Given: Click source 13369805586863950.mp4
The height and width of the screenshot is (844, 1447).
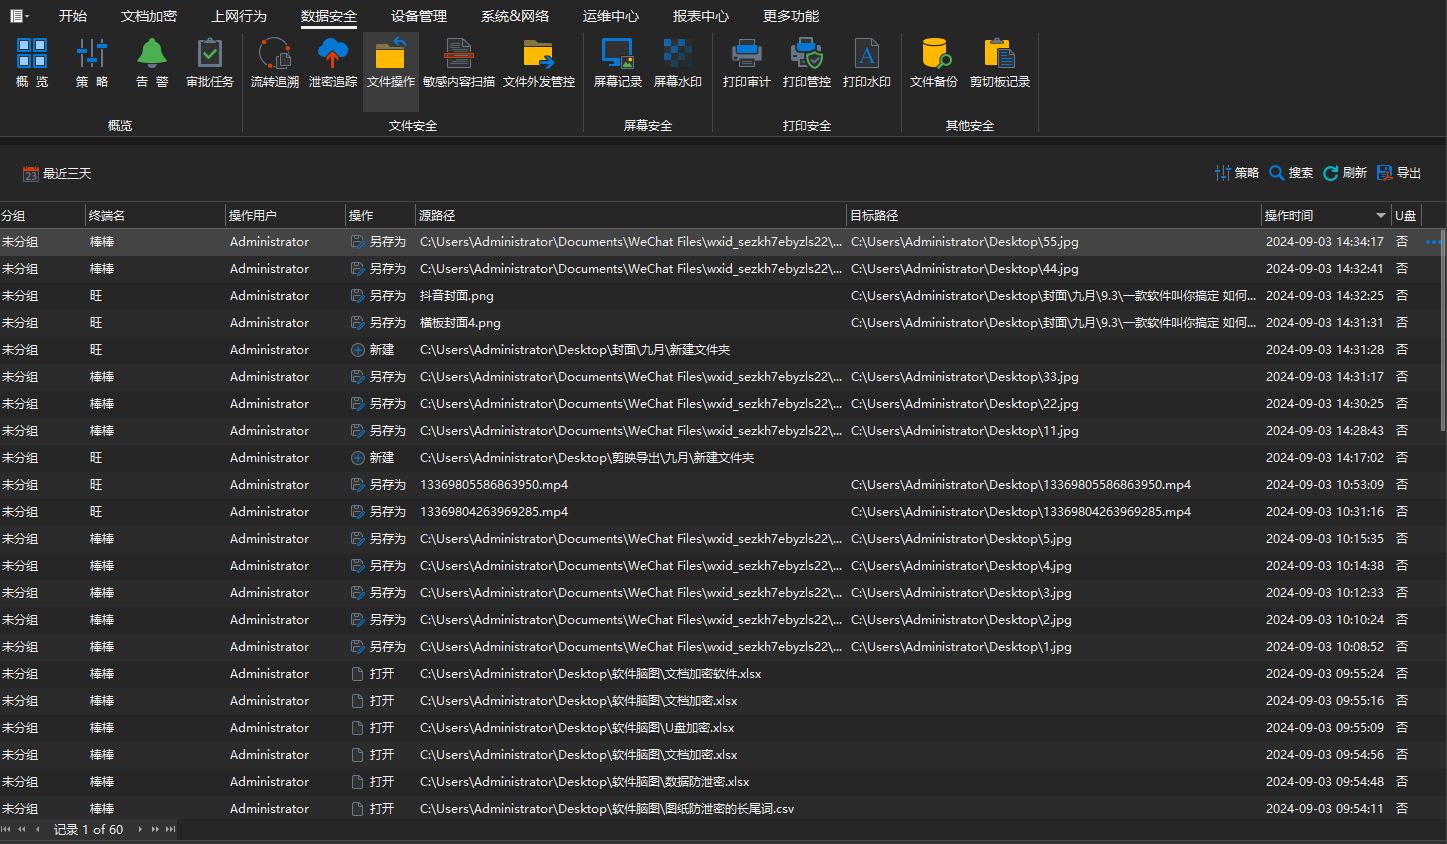Looking at the screenshot, I should 494,485.
